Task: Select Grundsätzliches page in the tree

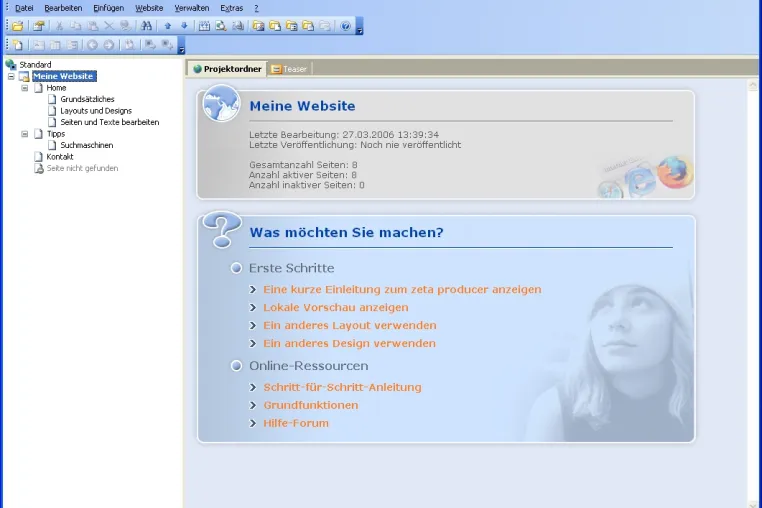Action: tap(87, 99)
